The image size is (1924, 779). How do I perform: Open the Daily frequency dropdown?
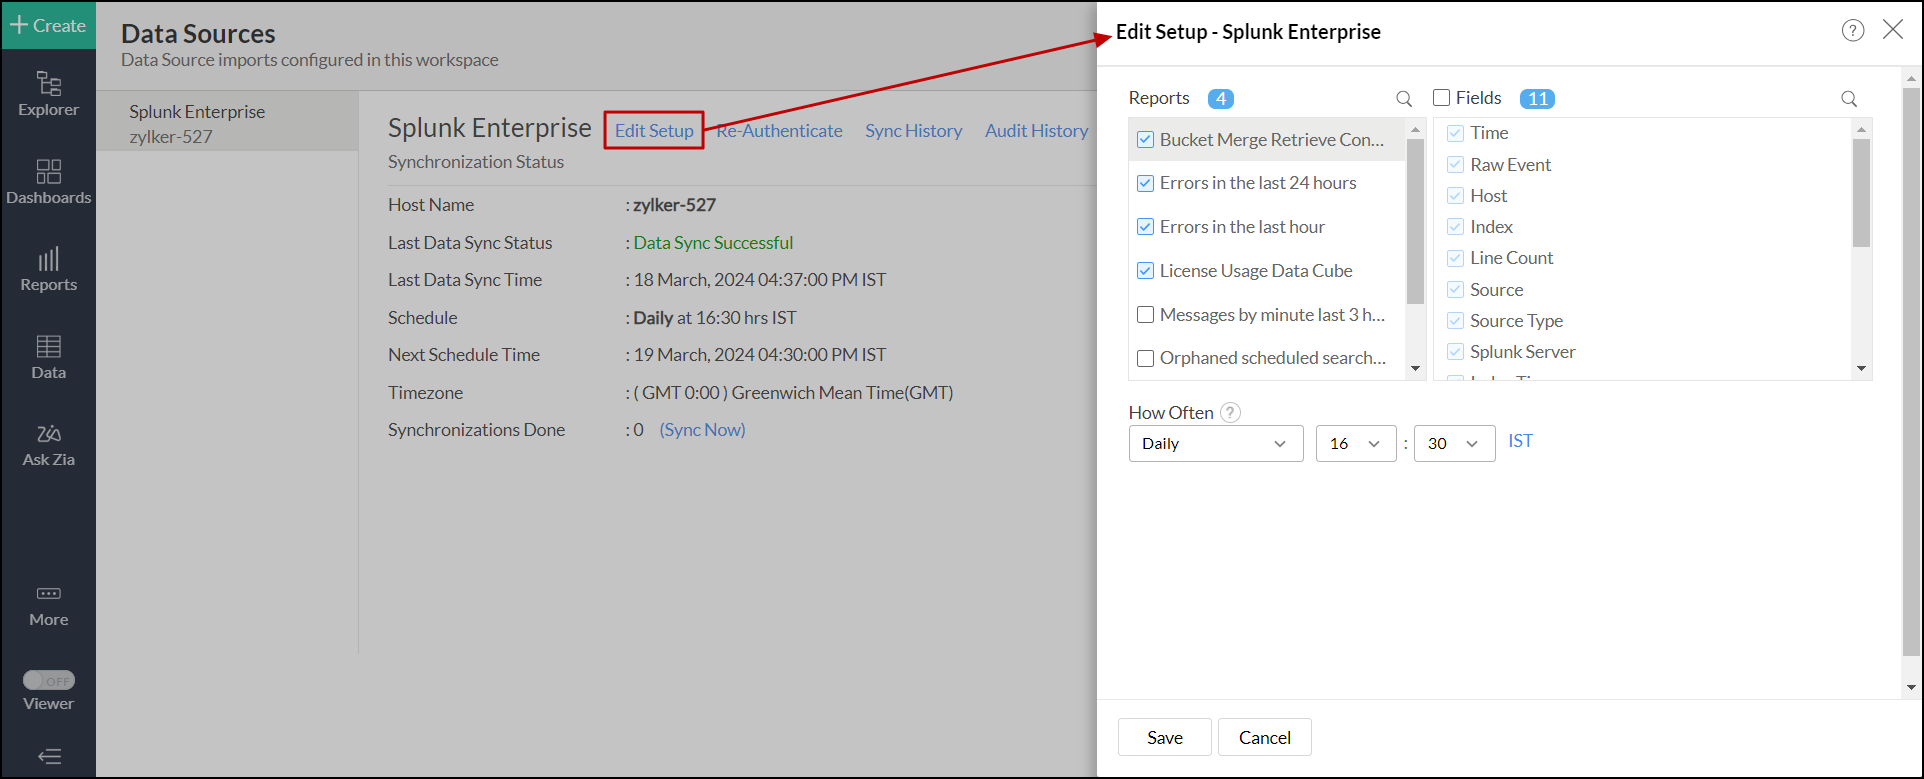click(1215, 444)
